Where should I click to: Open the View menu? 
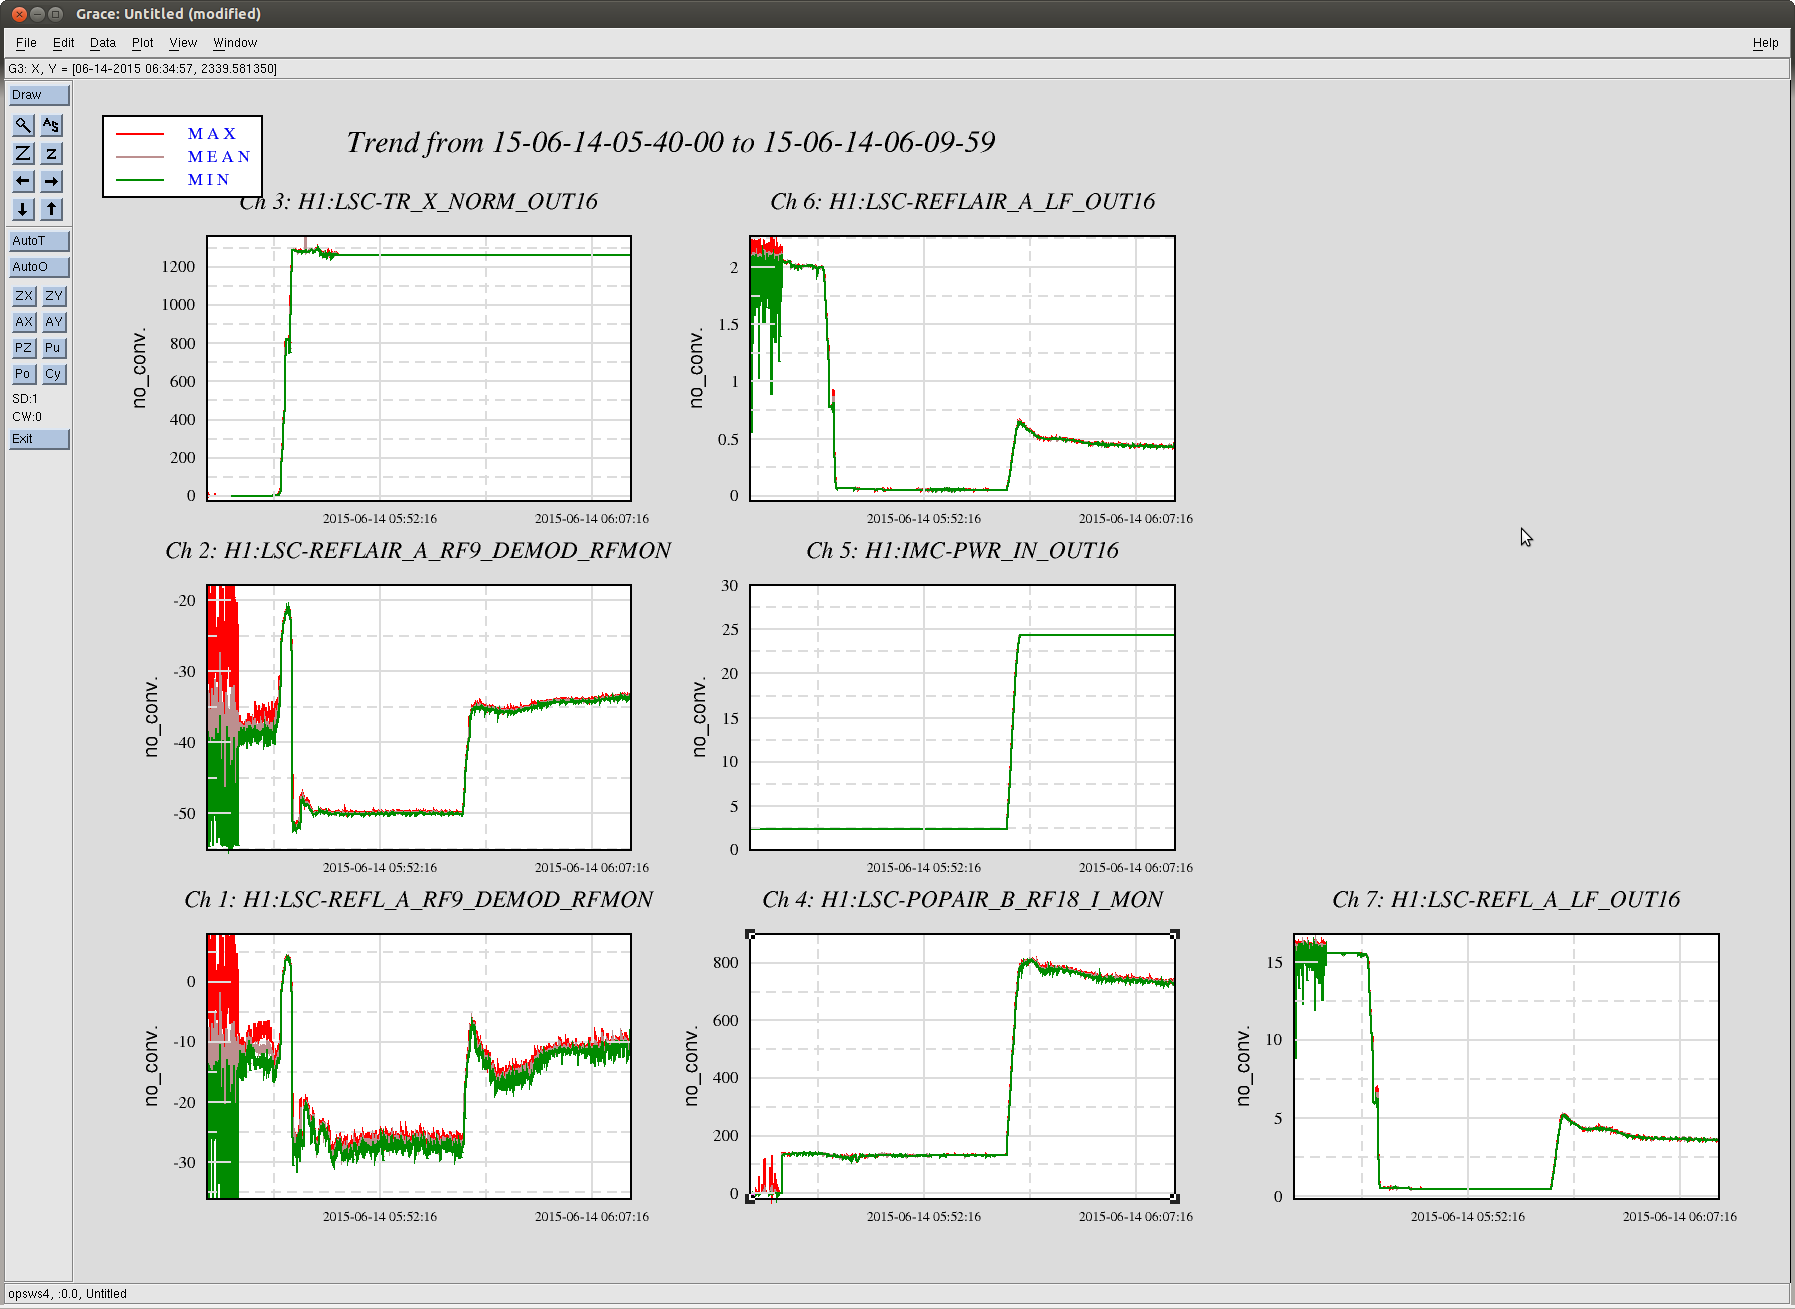[x=183, y=43]
